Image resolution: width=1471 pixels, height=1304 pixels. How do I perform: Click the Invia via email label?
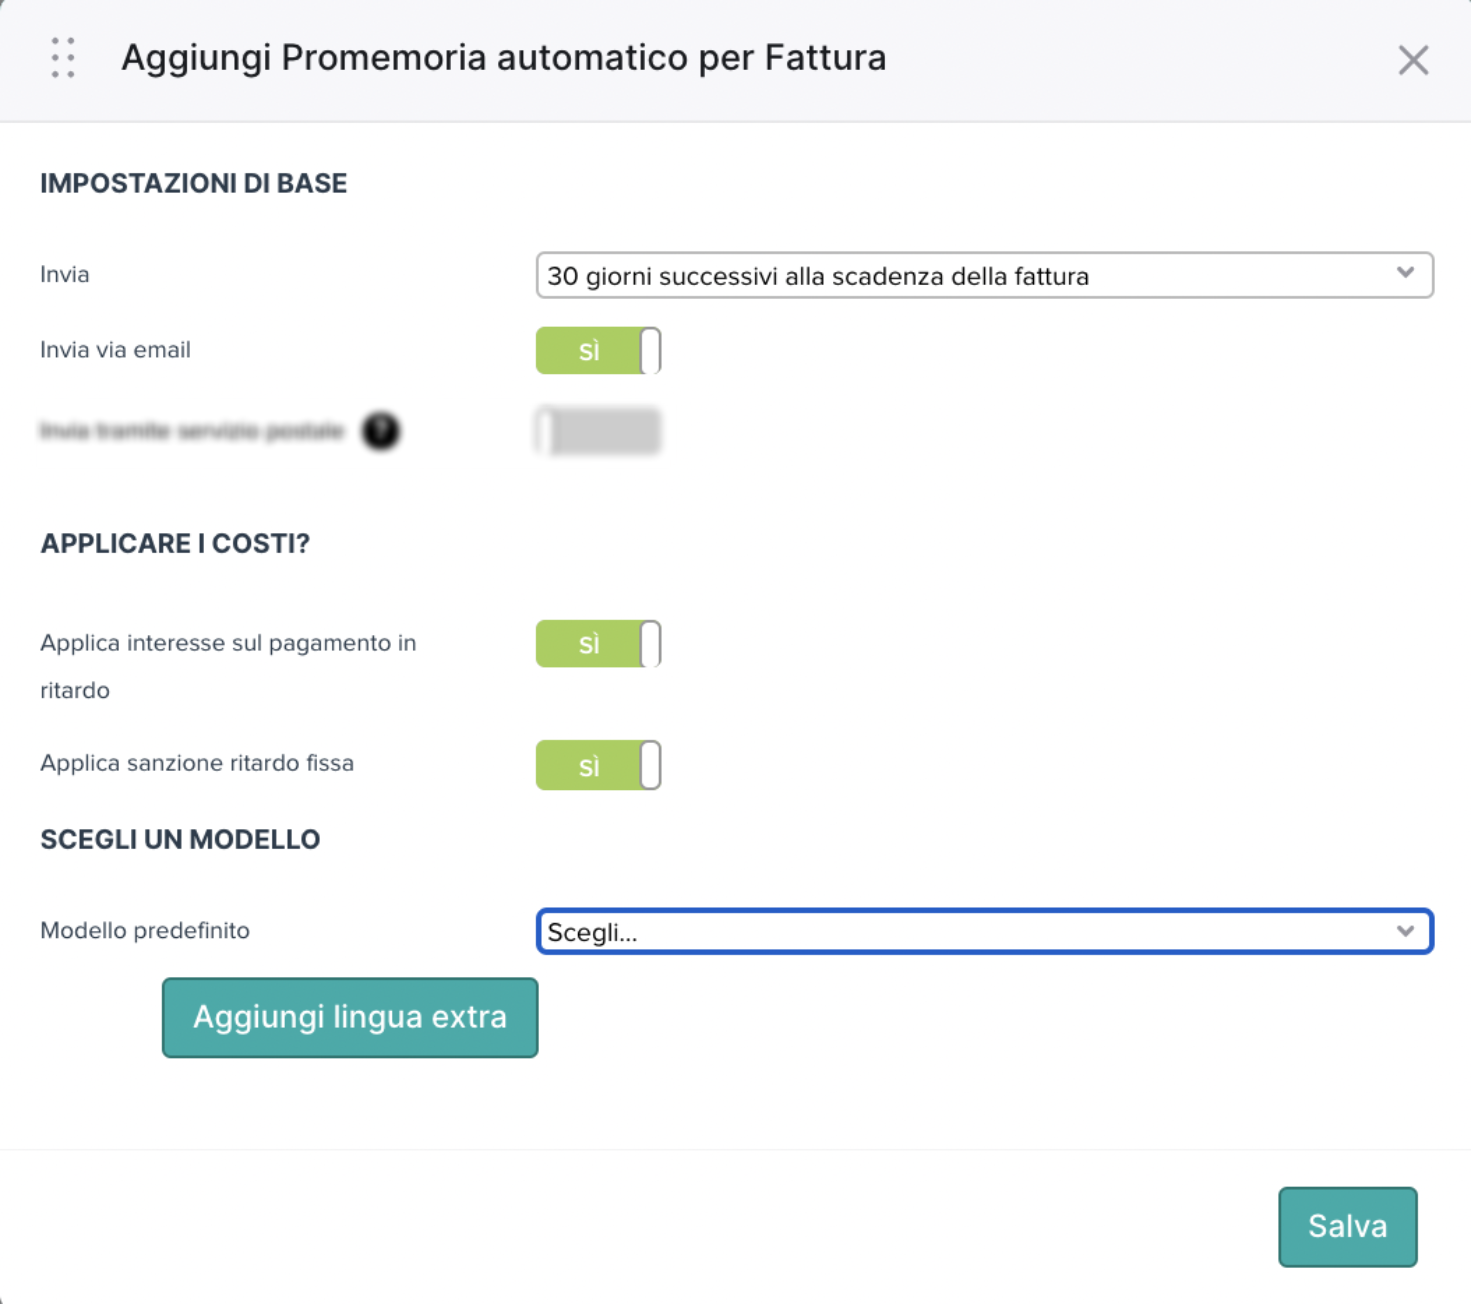tap(115, 350)
